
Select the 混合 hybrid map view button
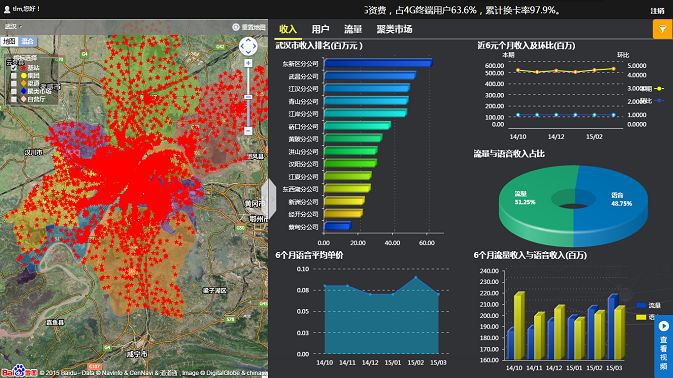27,41
